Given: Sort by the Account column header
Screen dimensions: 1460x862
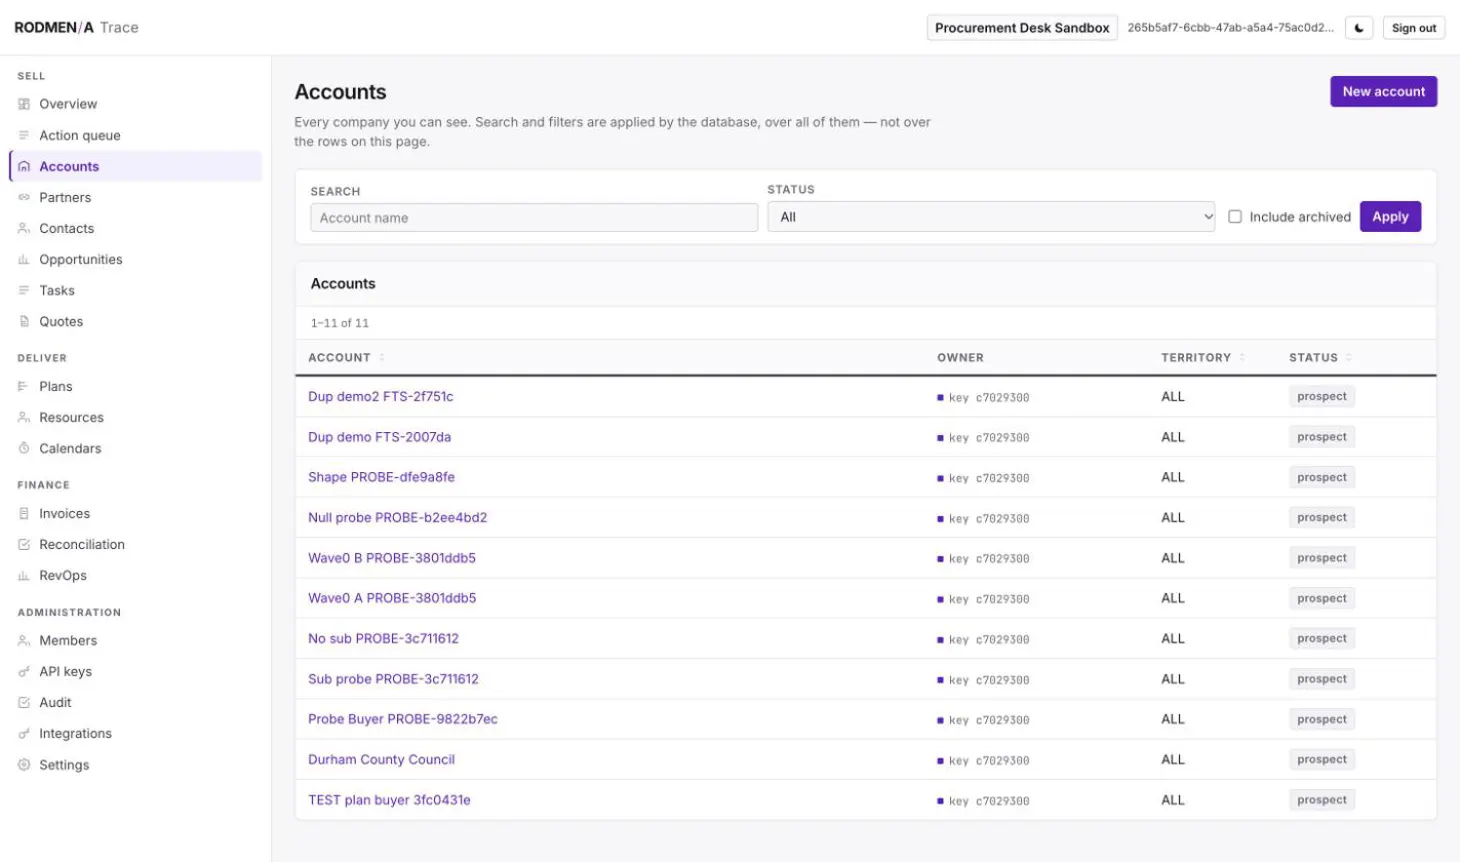Looking at the screenshot, I should (x=345, y=357).
